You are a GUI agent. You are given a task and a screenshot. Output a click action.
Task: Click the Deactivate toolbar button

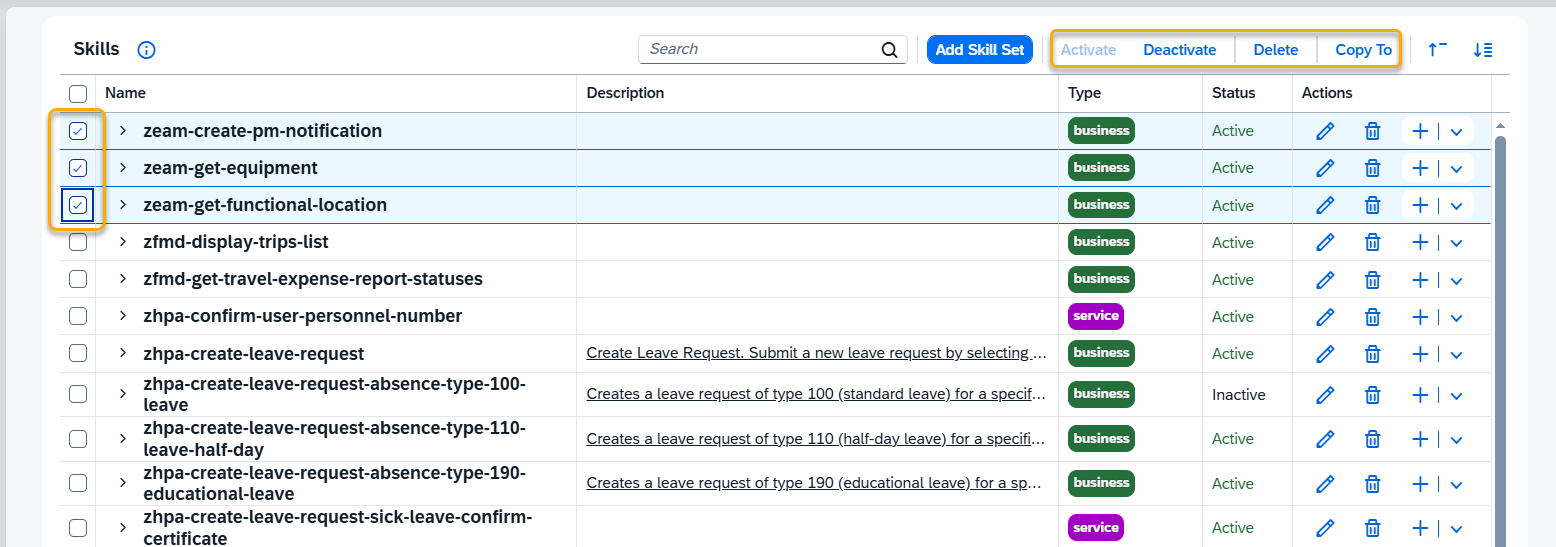[x=1179, y=50]
